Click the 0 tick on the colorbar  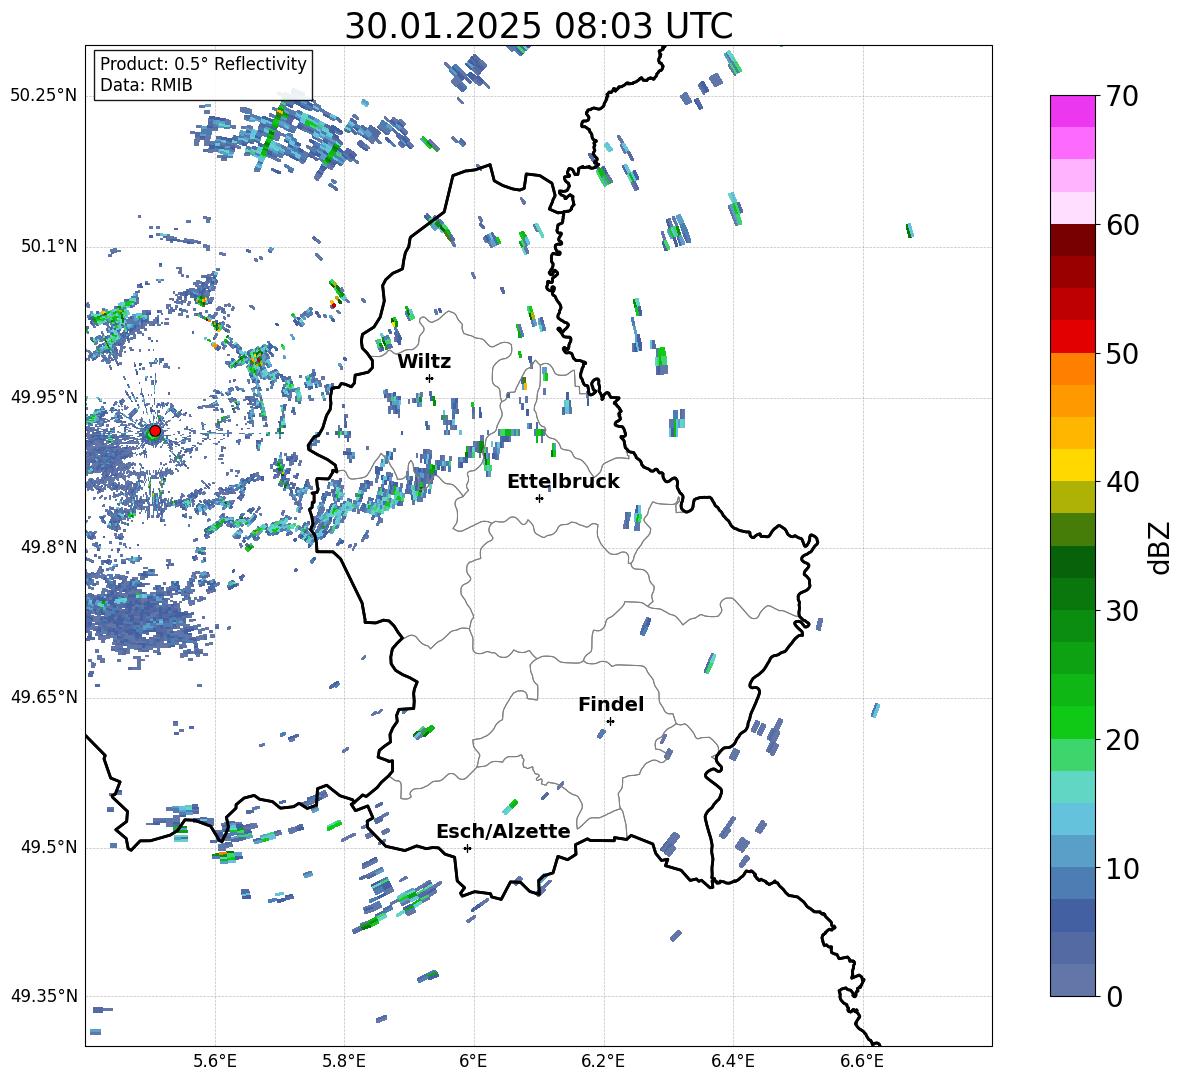coord(1114,996)
